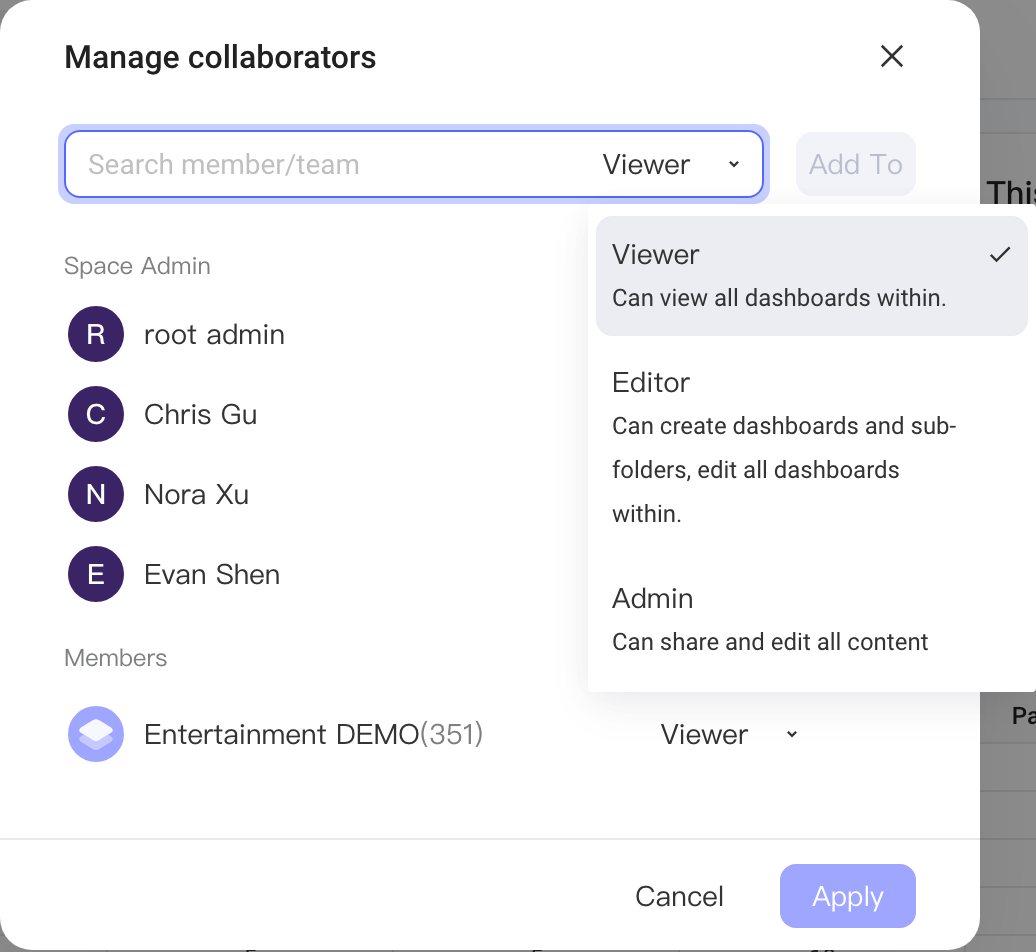Image resolution: width=1036 pixels, height=952 pixels.
Task: Click the Space Admin section label
Action: [137, 266]
